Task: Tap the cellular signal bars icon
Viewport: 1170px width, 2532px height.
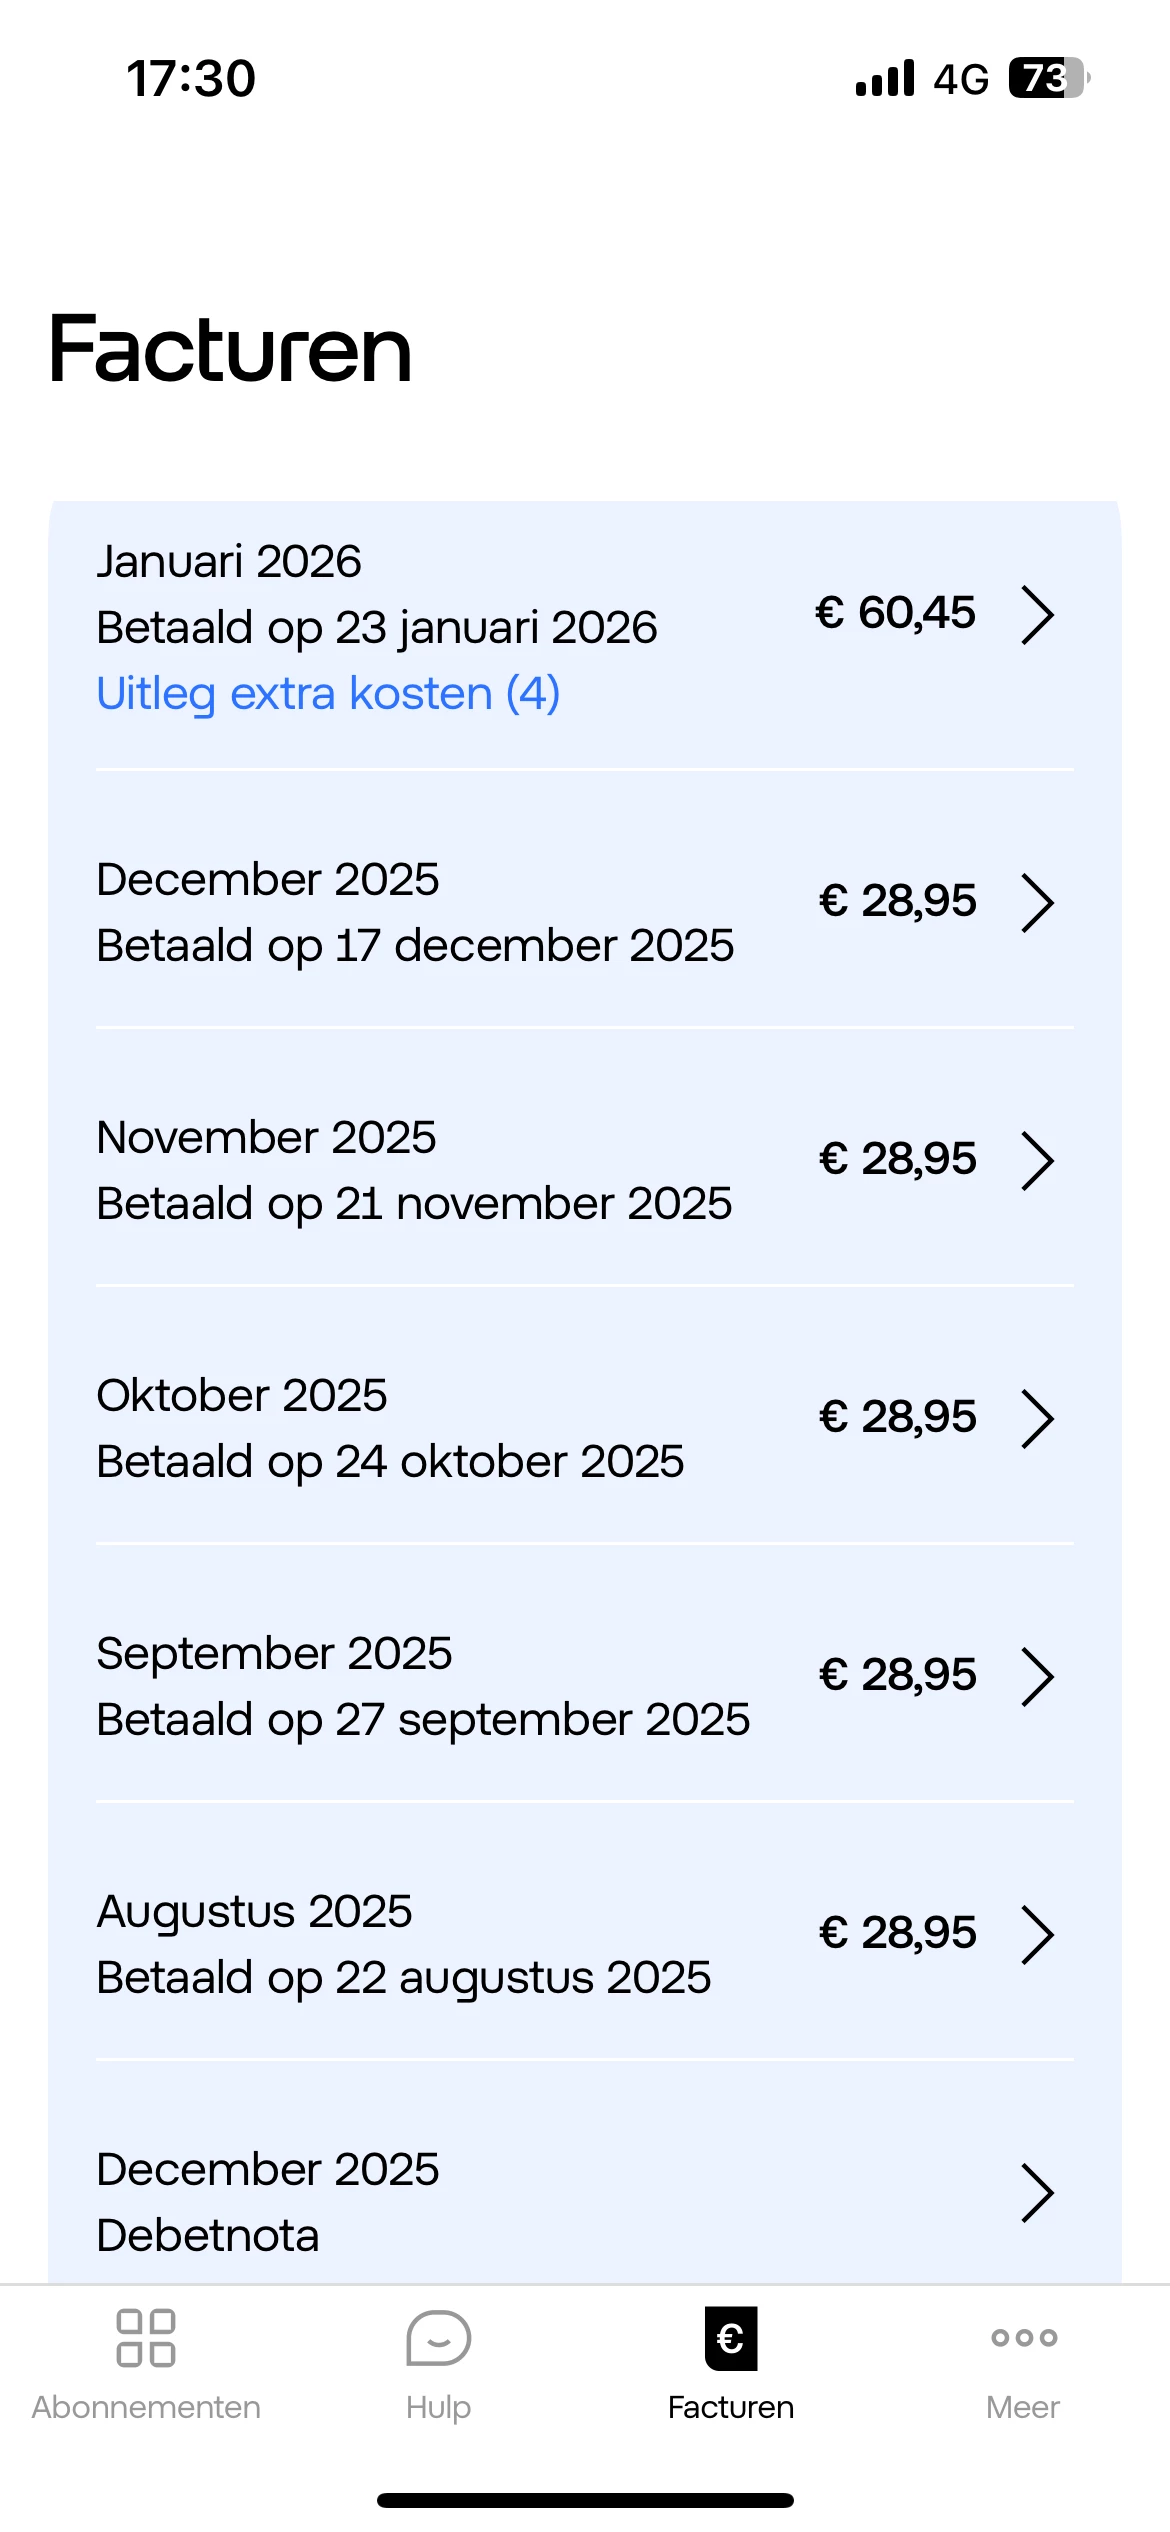Action: pyautogui.click(x=885, y=78)
